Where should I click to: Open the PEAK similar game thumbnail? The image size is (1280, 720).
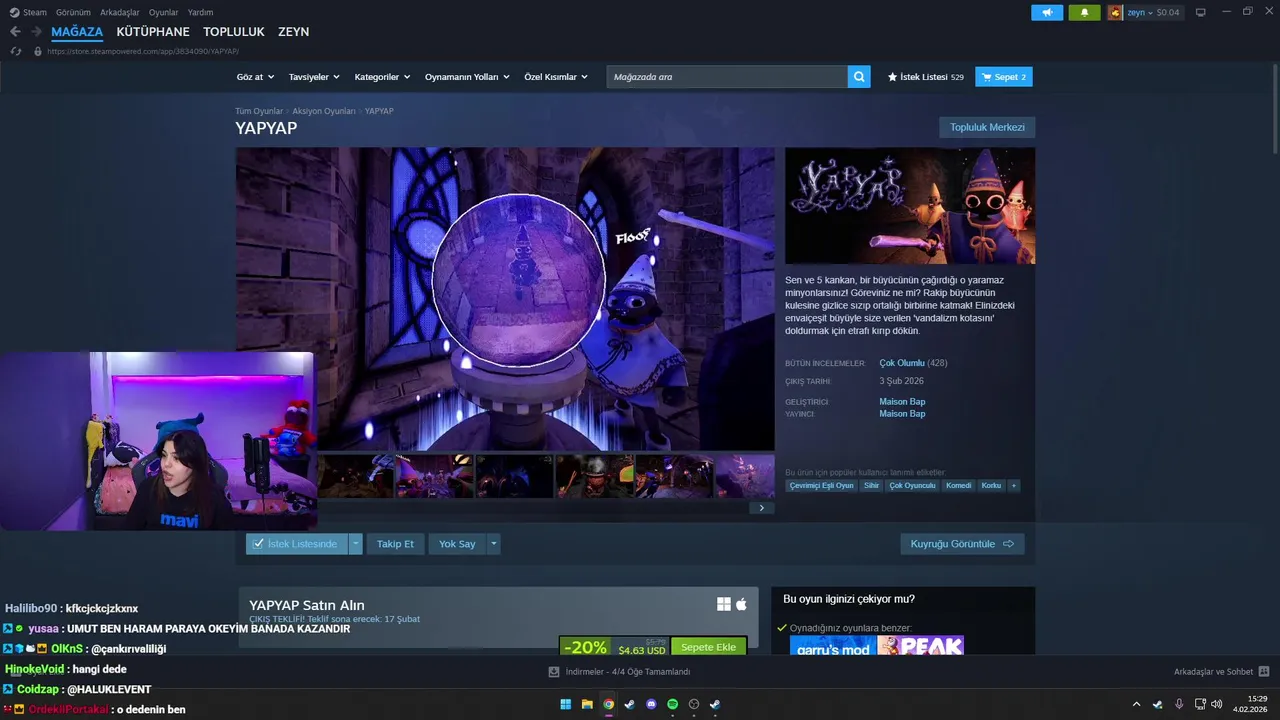(x=921, y=646)
